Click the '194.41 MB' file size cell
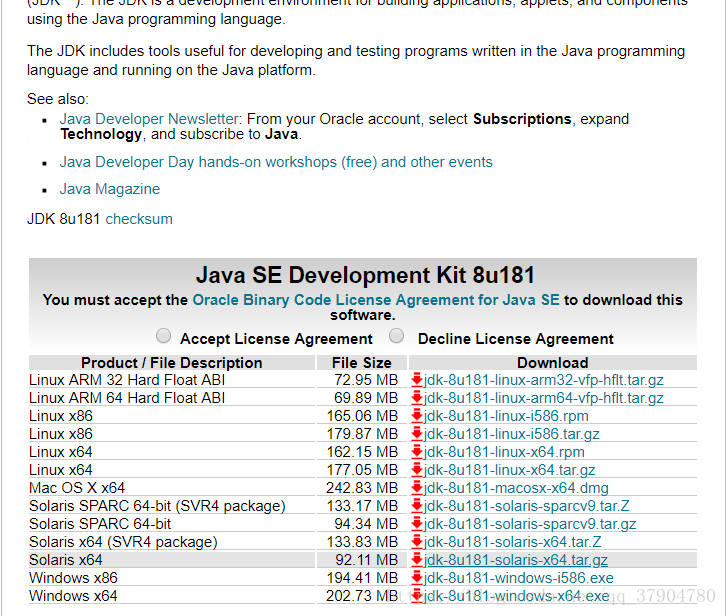Screen dimensions: 727x616 (362, 578)
